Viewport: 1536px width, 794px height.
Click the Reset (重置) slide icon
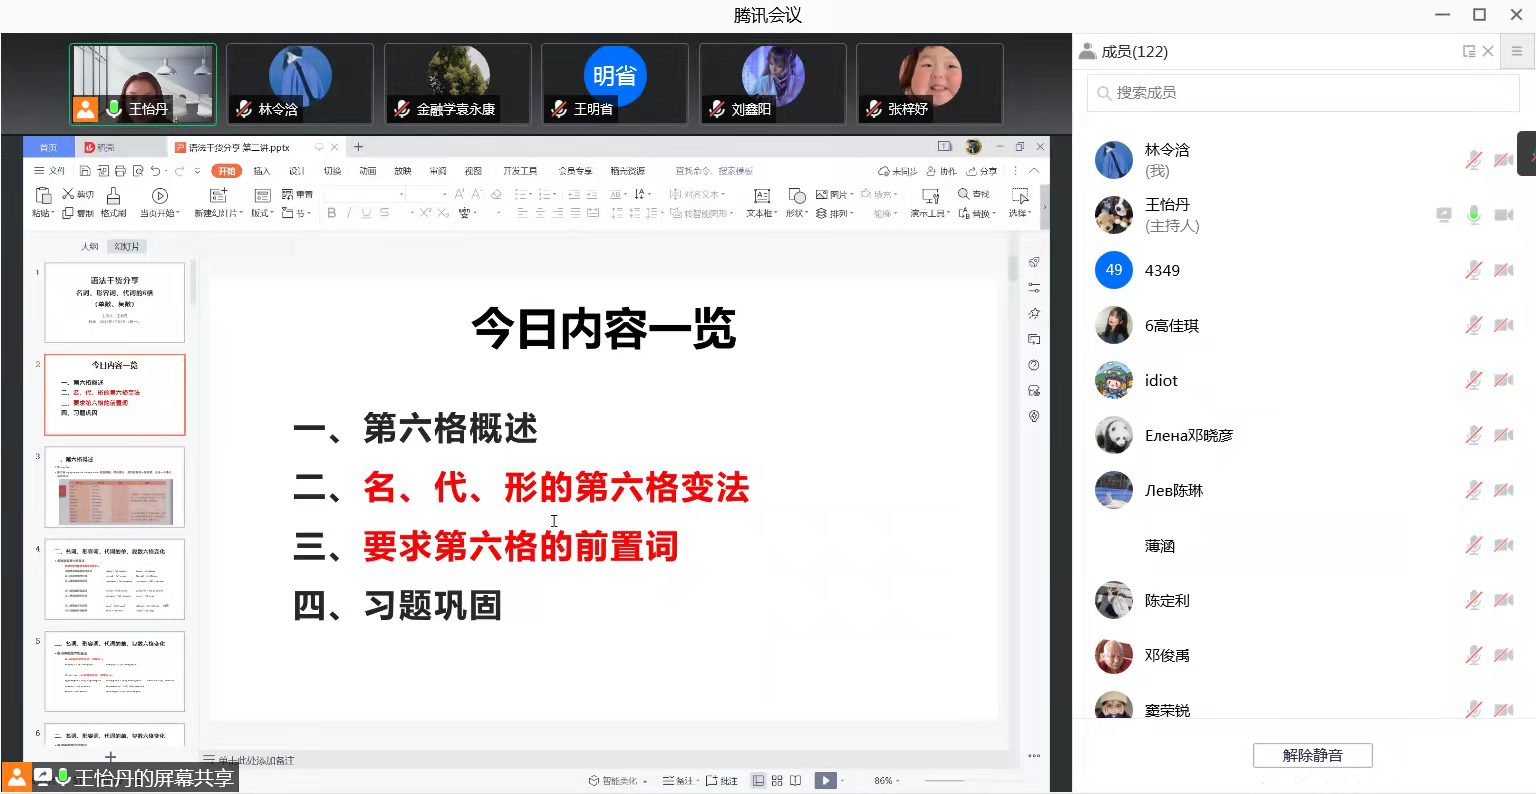[288, 194]
